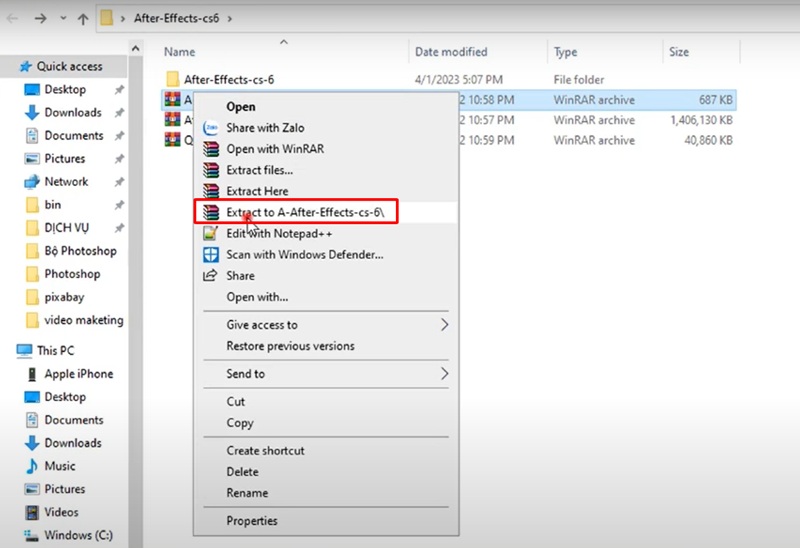Open pinned Desktop under Quick access
Screen dimensions: 800x548
pyautogui.click(x=65, y=89)
